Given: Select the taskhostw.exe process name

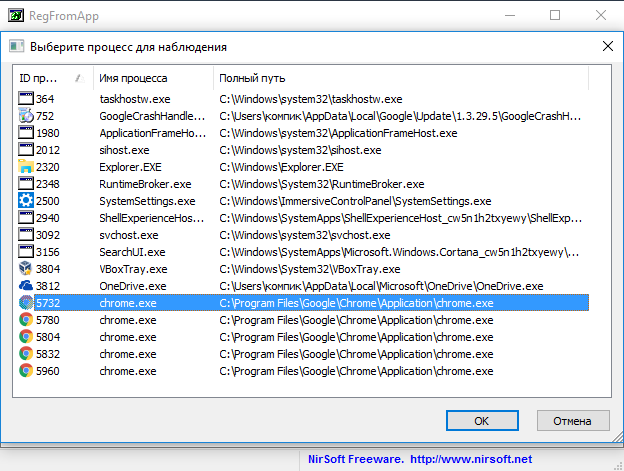Looking at the screenshot, I should [x=135, y=99].
